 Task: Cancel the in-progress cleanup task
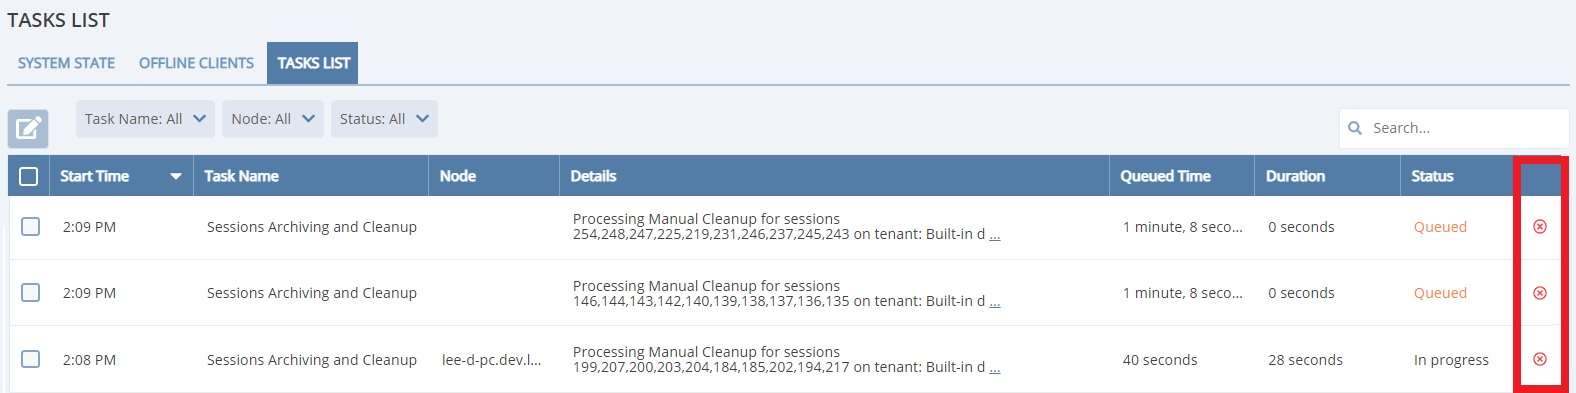(1540, 359)
